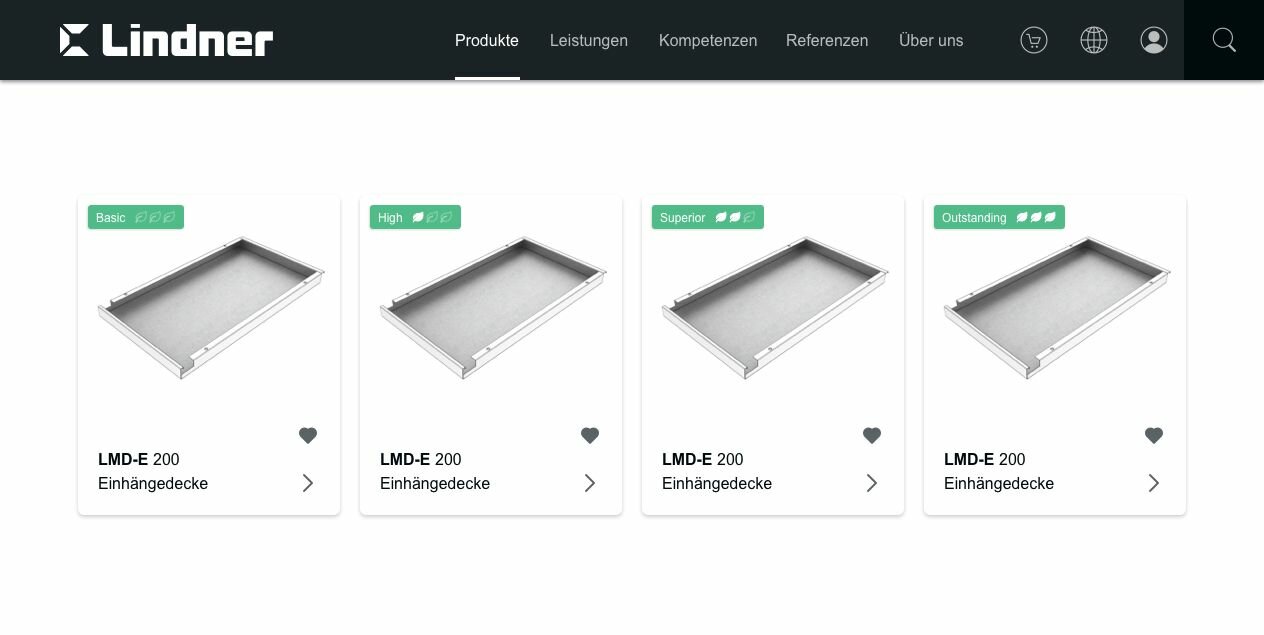Image resolution: width=1264 pixels, height=635 pixels.
Task: Open the globe language selector
Action: coord(1094,40)
